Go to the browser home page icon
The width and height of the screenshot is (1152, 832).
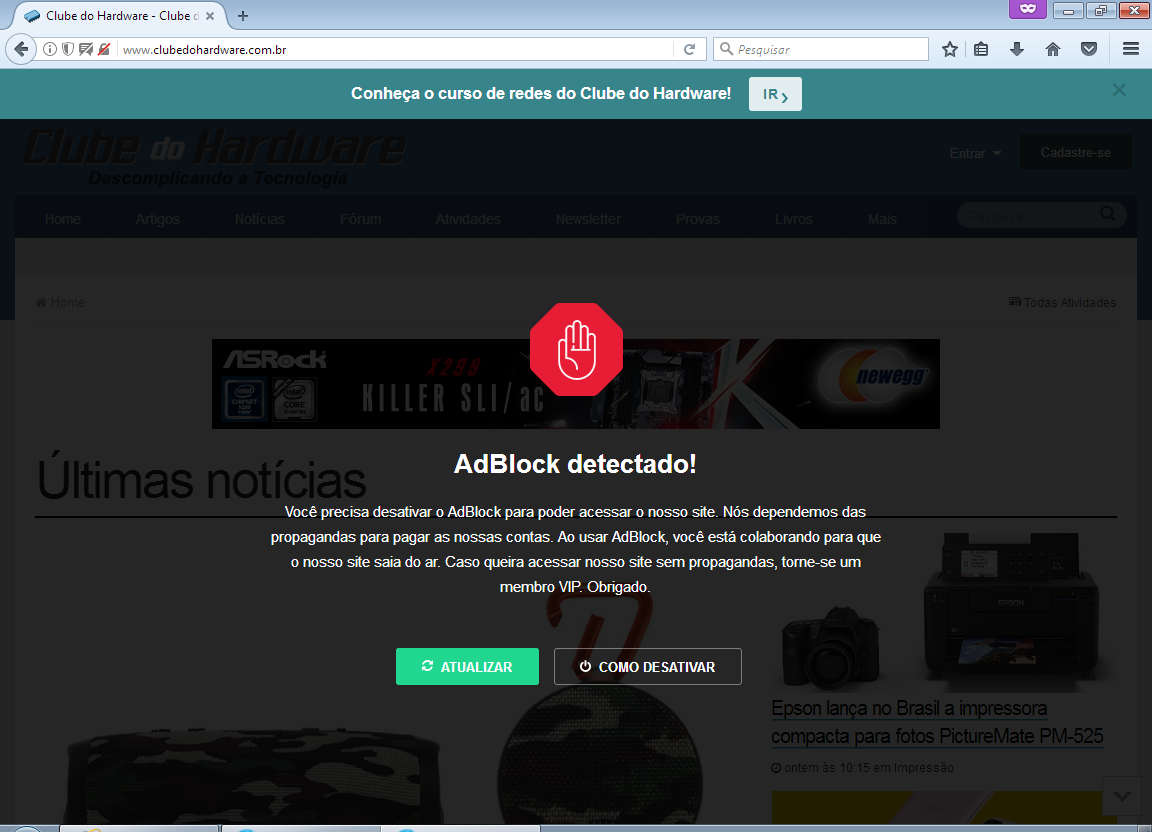point(1053,49)
